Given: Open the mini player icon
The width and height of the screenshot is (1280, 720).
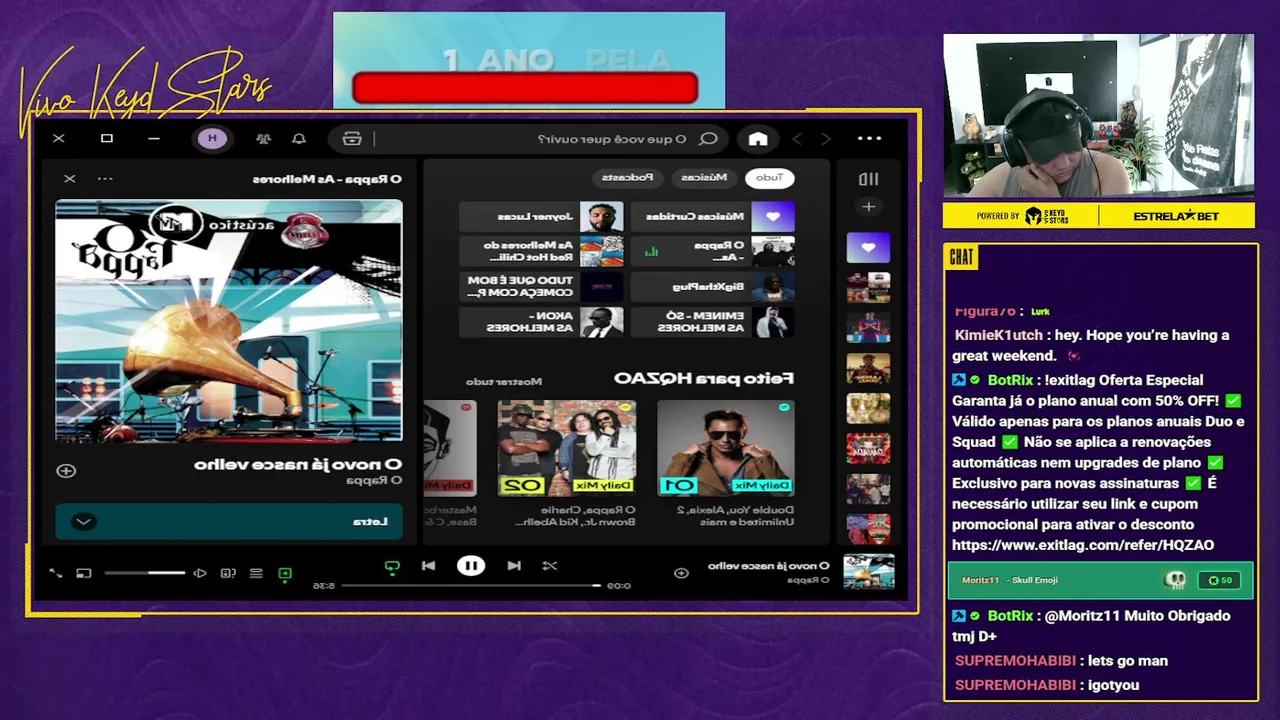Looking at the screenshot, I should tap(84, 573).
